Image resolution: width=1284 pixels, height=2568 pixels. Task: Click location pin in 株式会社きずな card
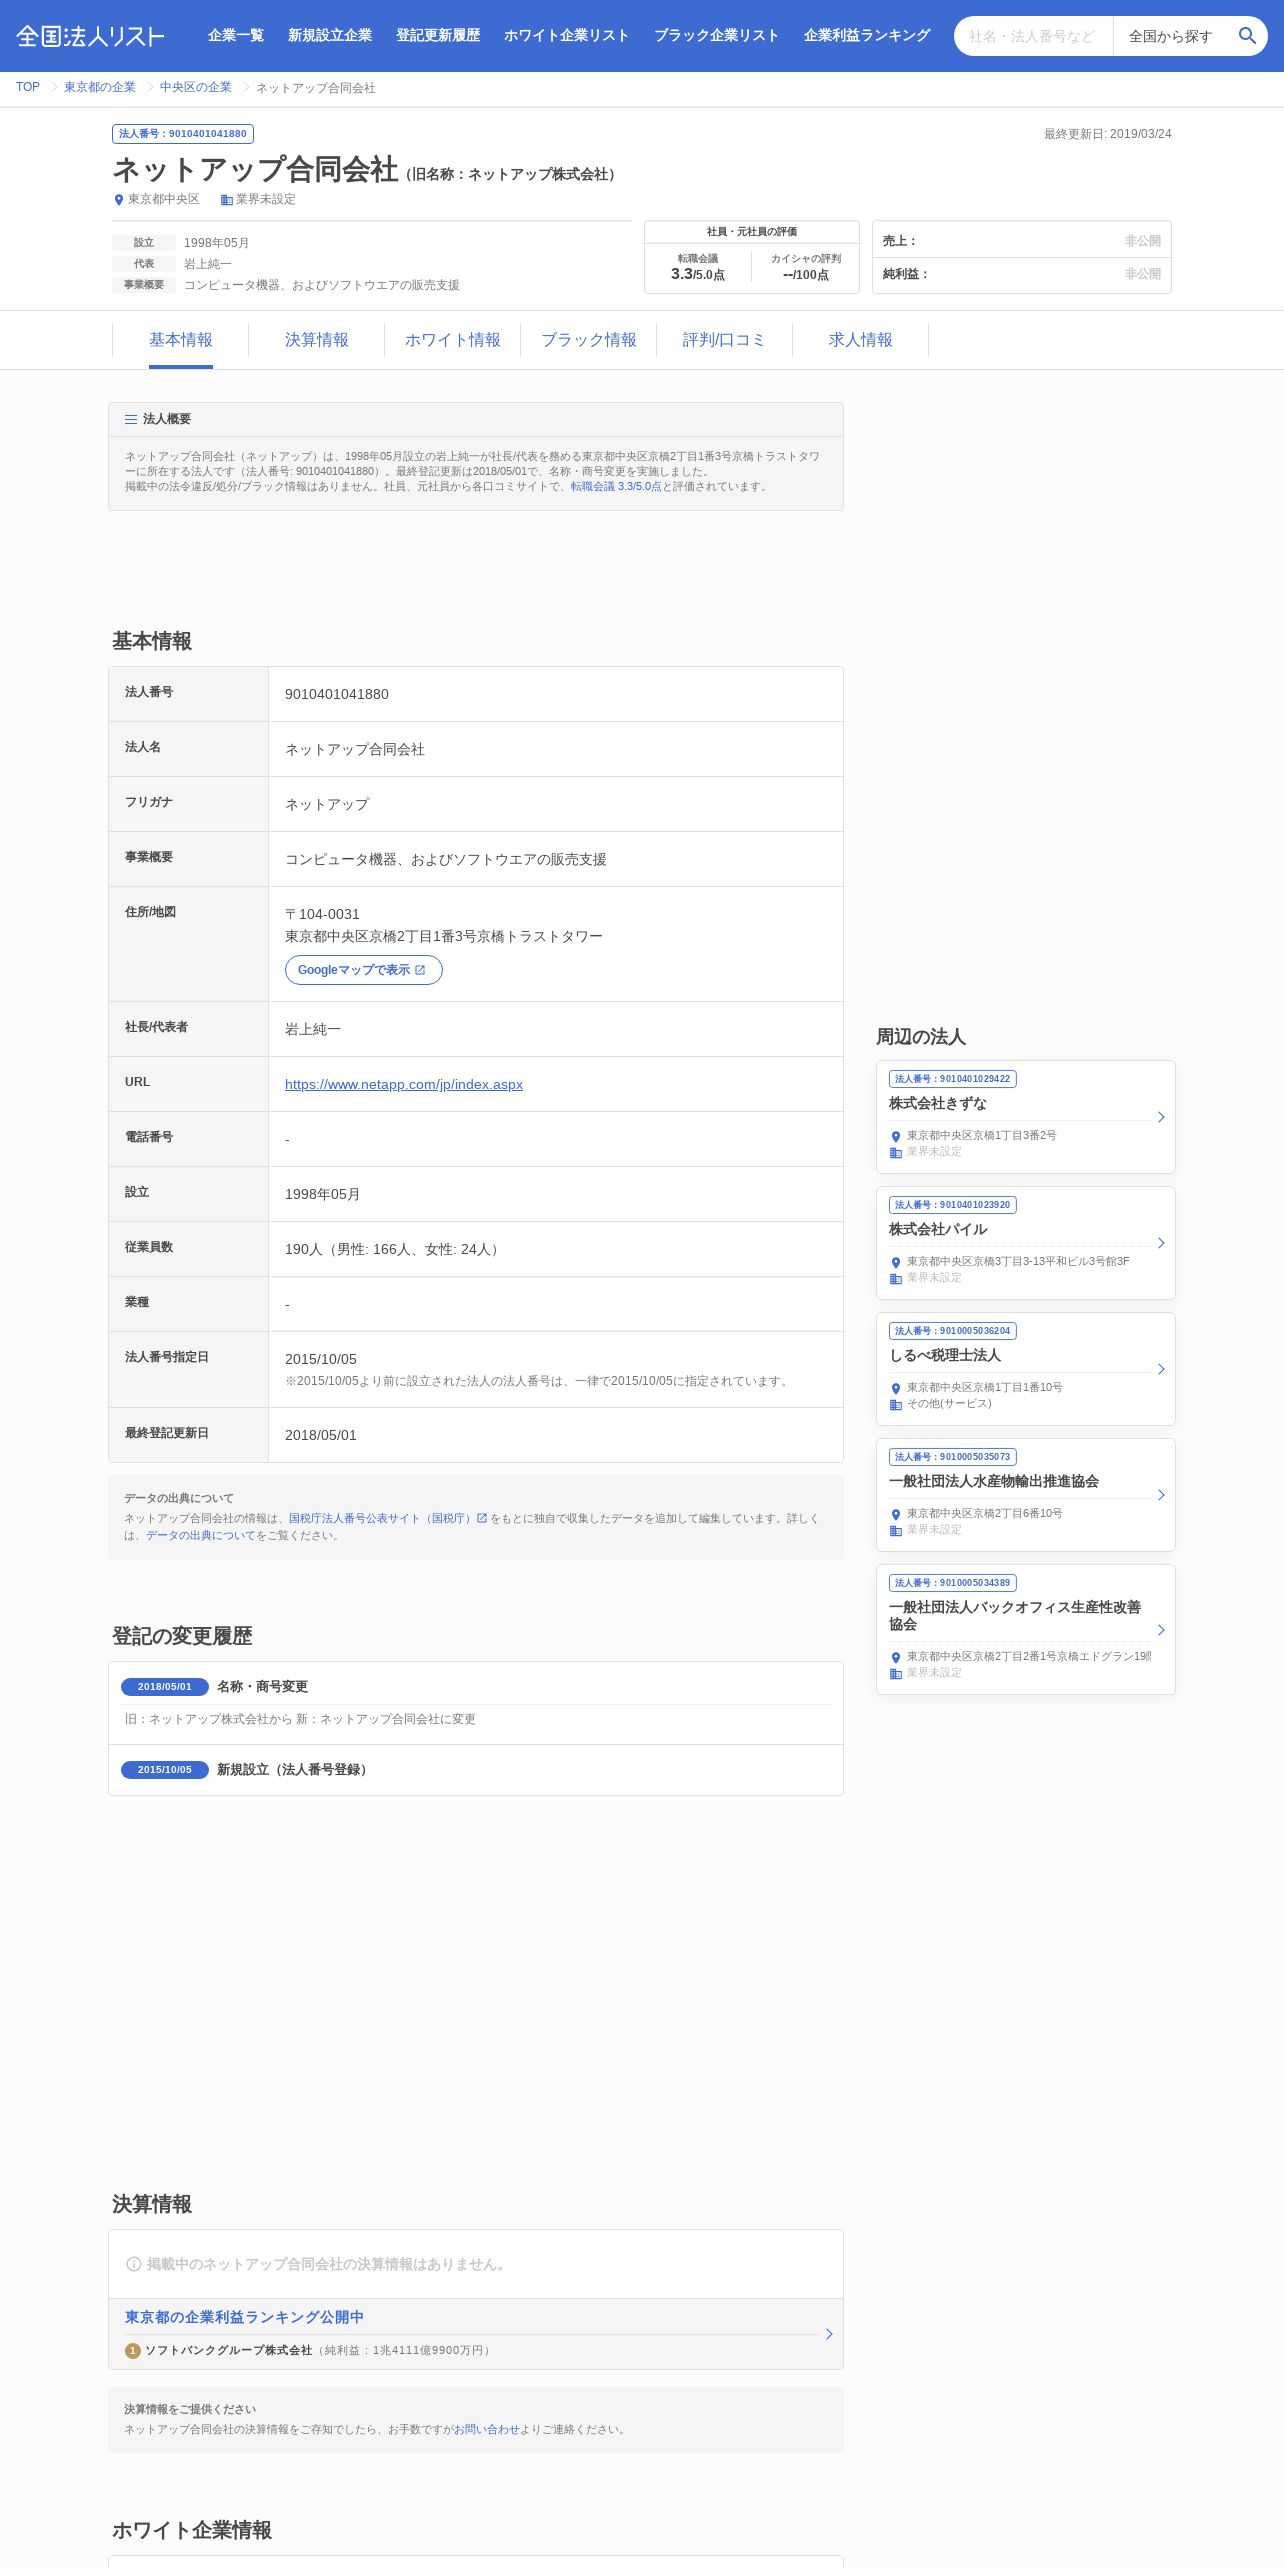coord(896,1136)
